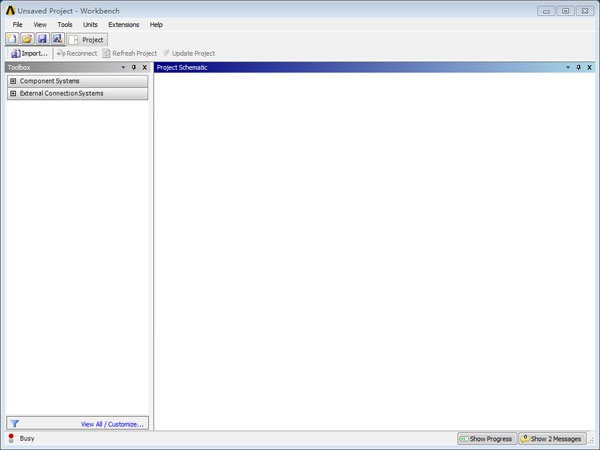Pin the Toolbox panel

[x=134, y=67]
